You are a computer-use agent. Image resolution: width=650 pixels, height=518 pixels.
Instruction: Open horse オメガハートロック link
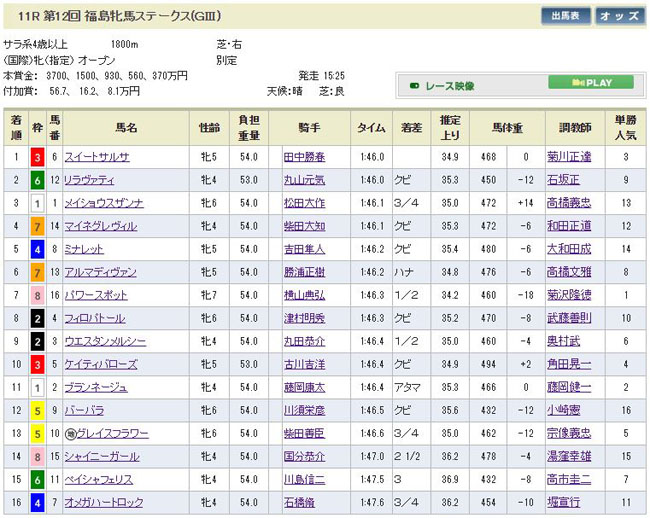tap(102, 503)
